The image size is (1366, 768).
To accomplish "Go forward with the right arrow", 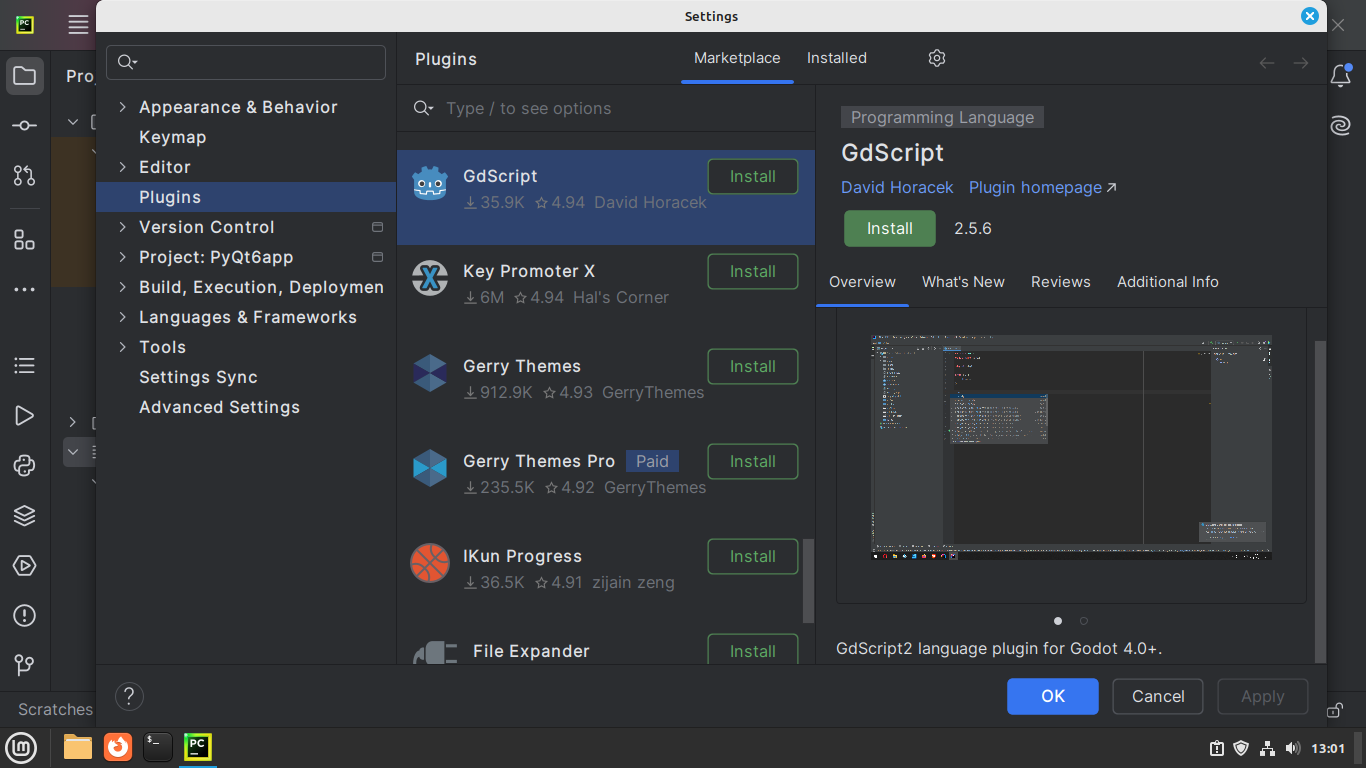I will tap(1301, 63).
